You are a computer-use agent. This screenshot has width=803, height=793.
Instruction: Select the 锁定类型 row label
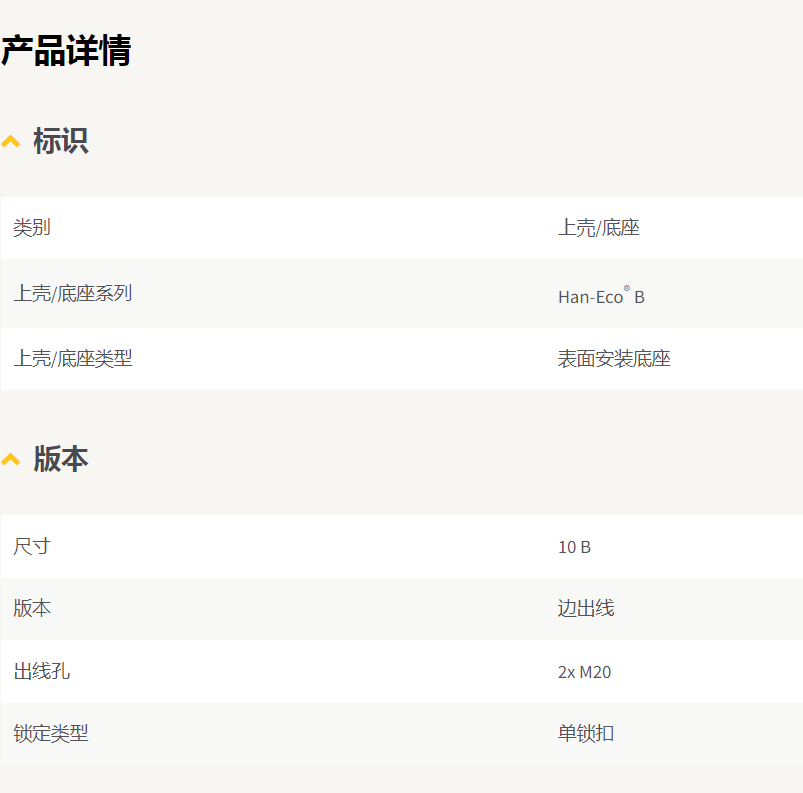tap(51, 734)
